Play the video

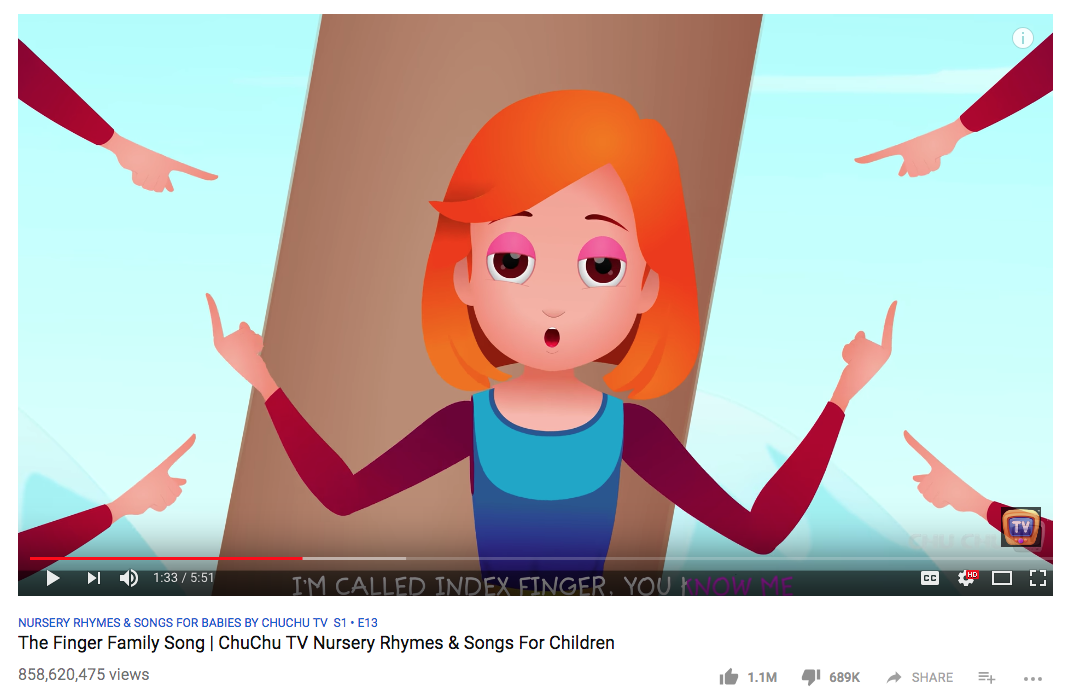click(x=53, y=578)
